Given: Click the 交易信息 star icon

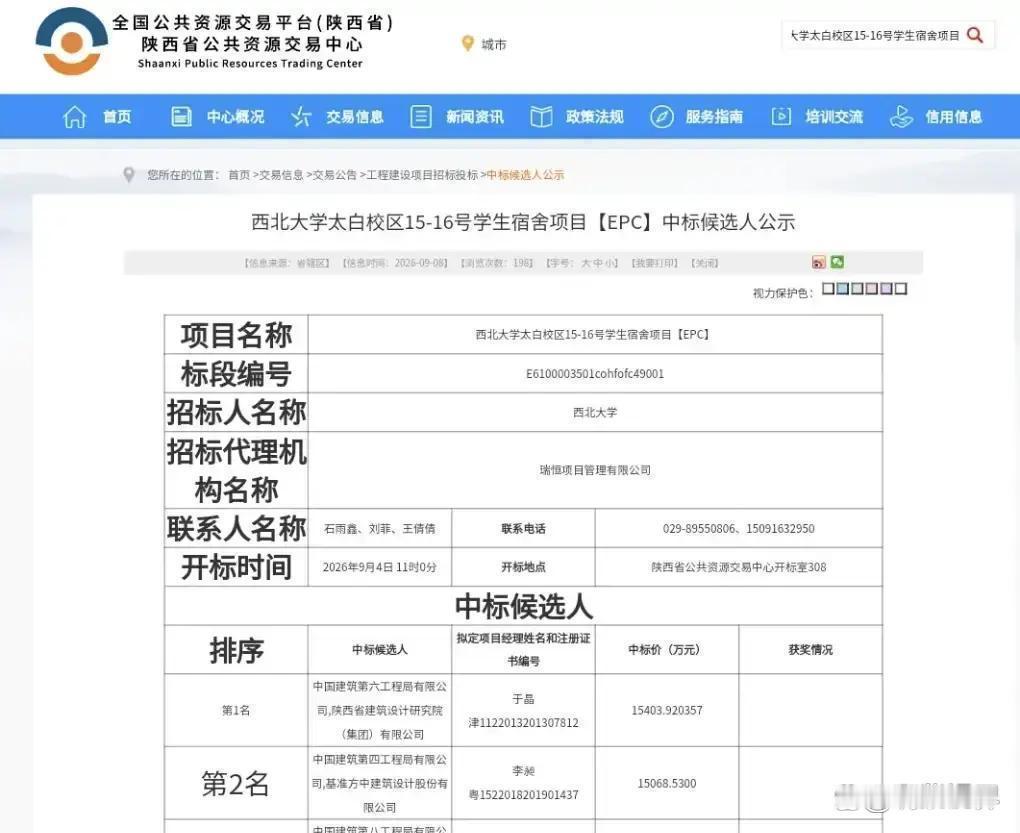Looking at the screenshot, I should pyautogui.click(x=301, y=117).
